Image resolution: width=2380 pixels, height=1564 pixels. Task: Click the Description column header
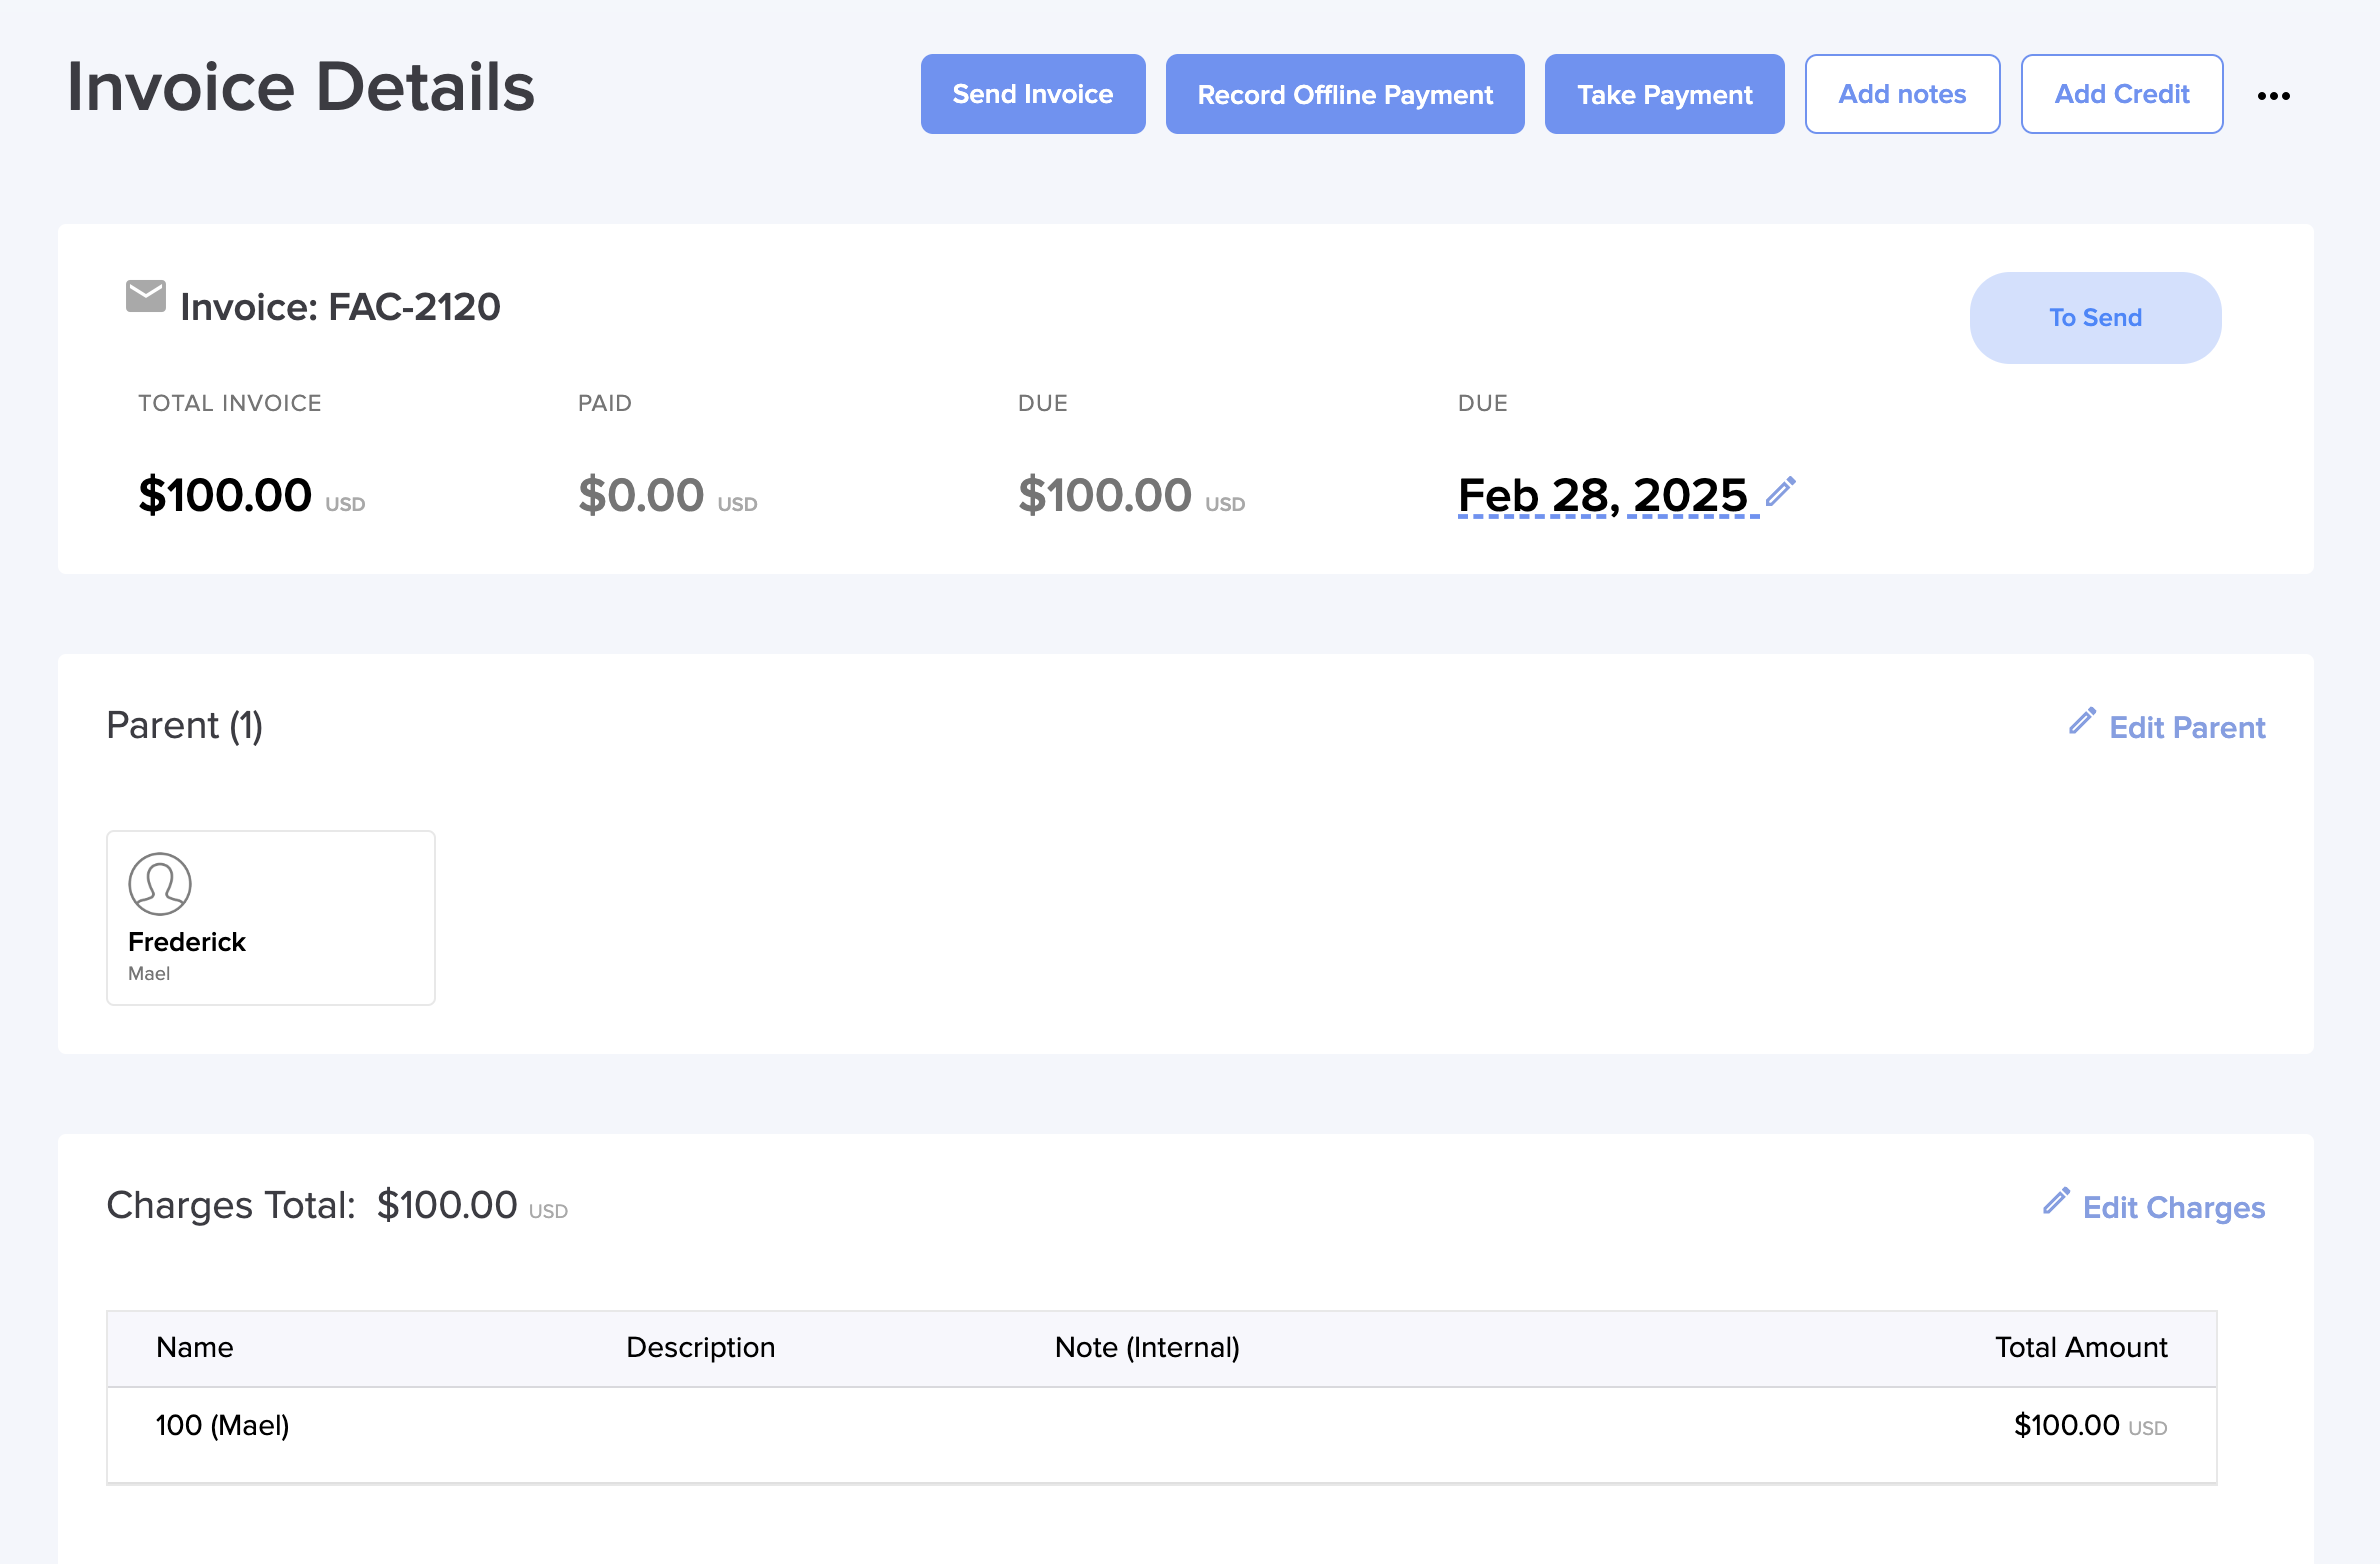[700, 1347]
